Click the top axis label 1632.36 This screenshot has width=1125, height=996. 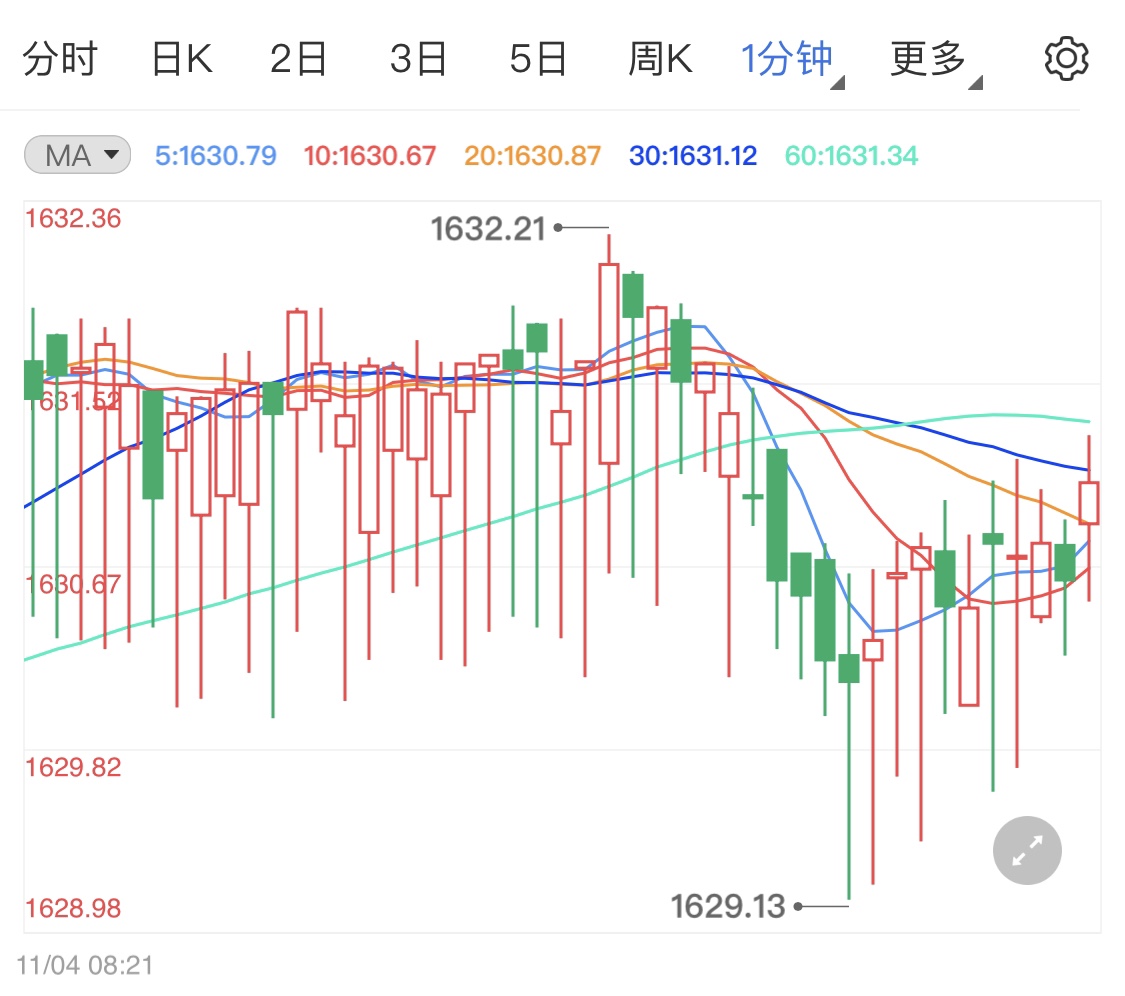click(x=73, y=218)
